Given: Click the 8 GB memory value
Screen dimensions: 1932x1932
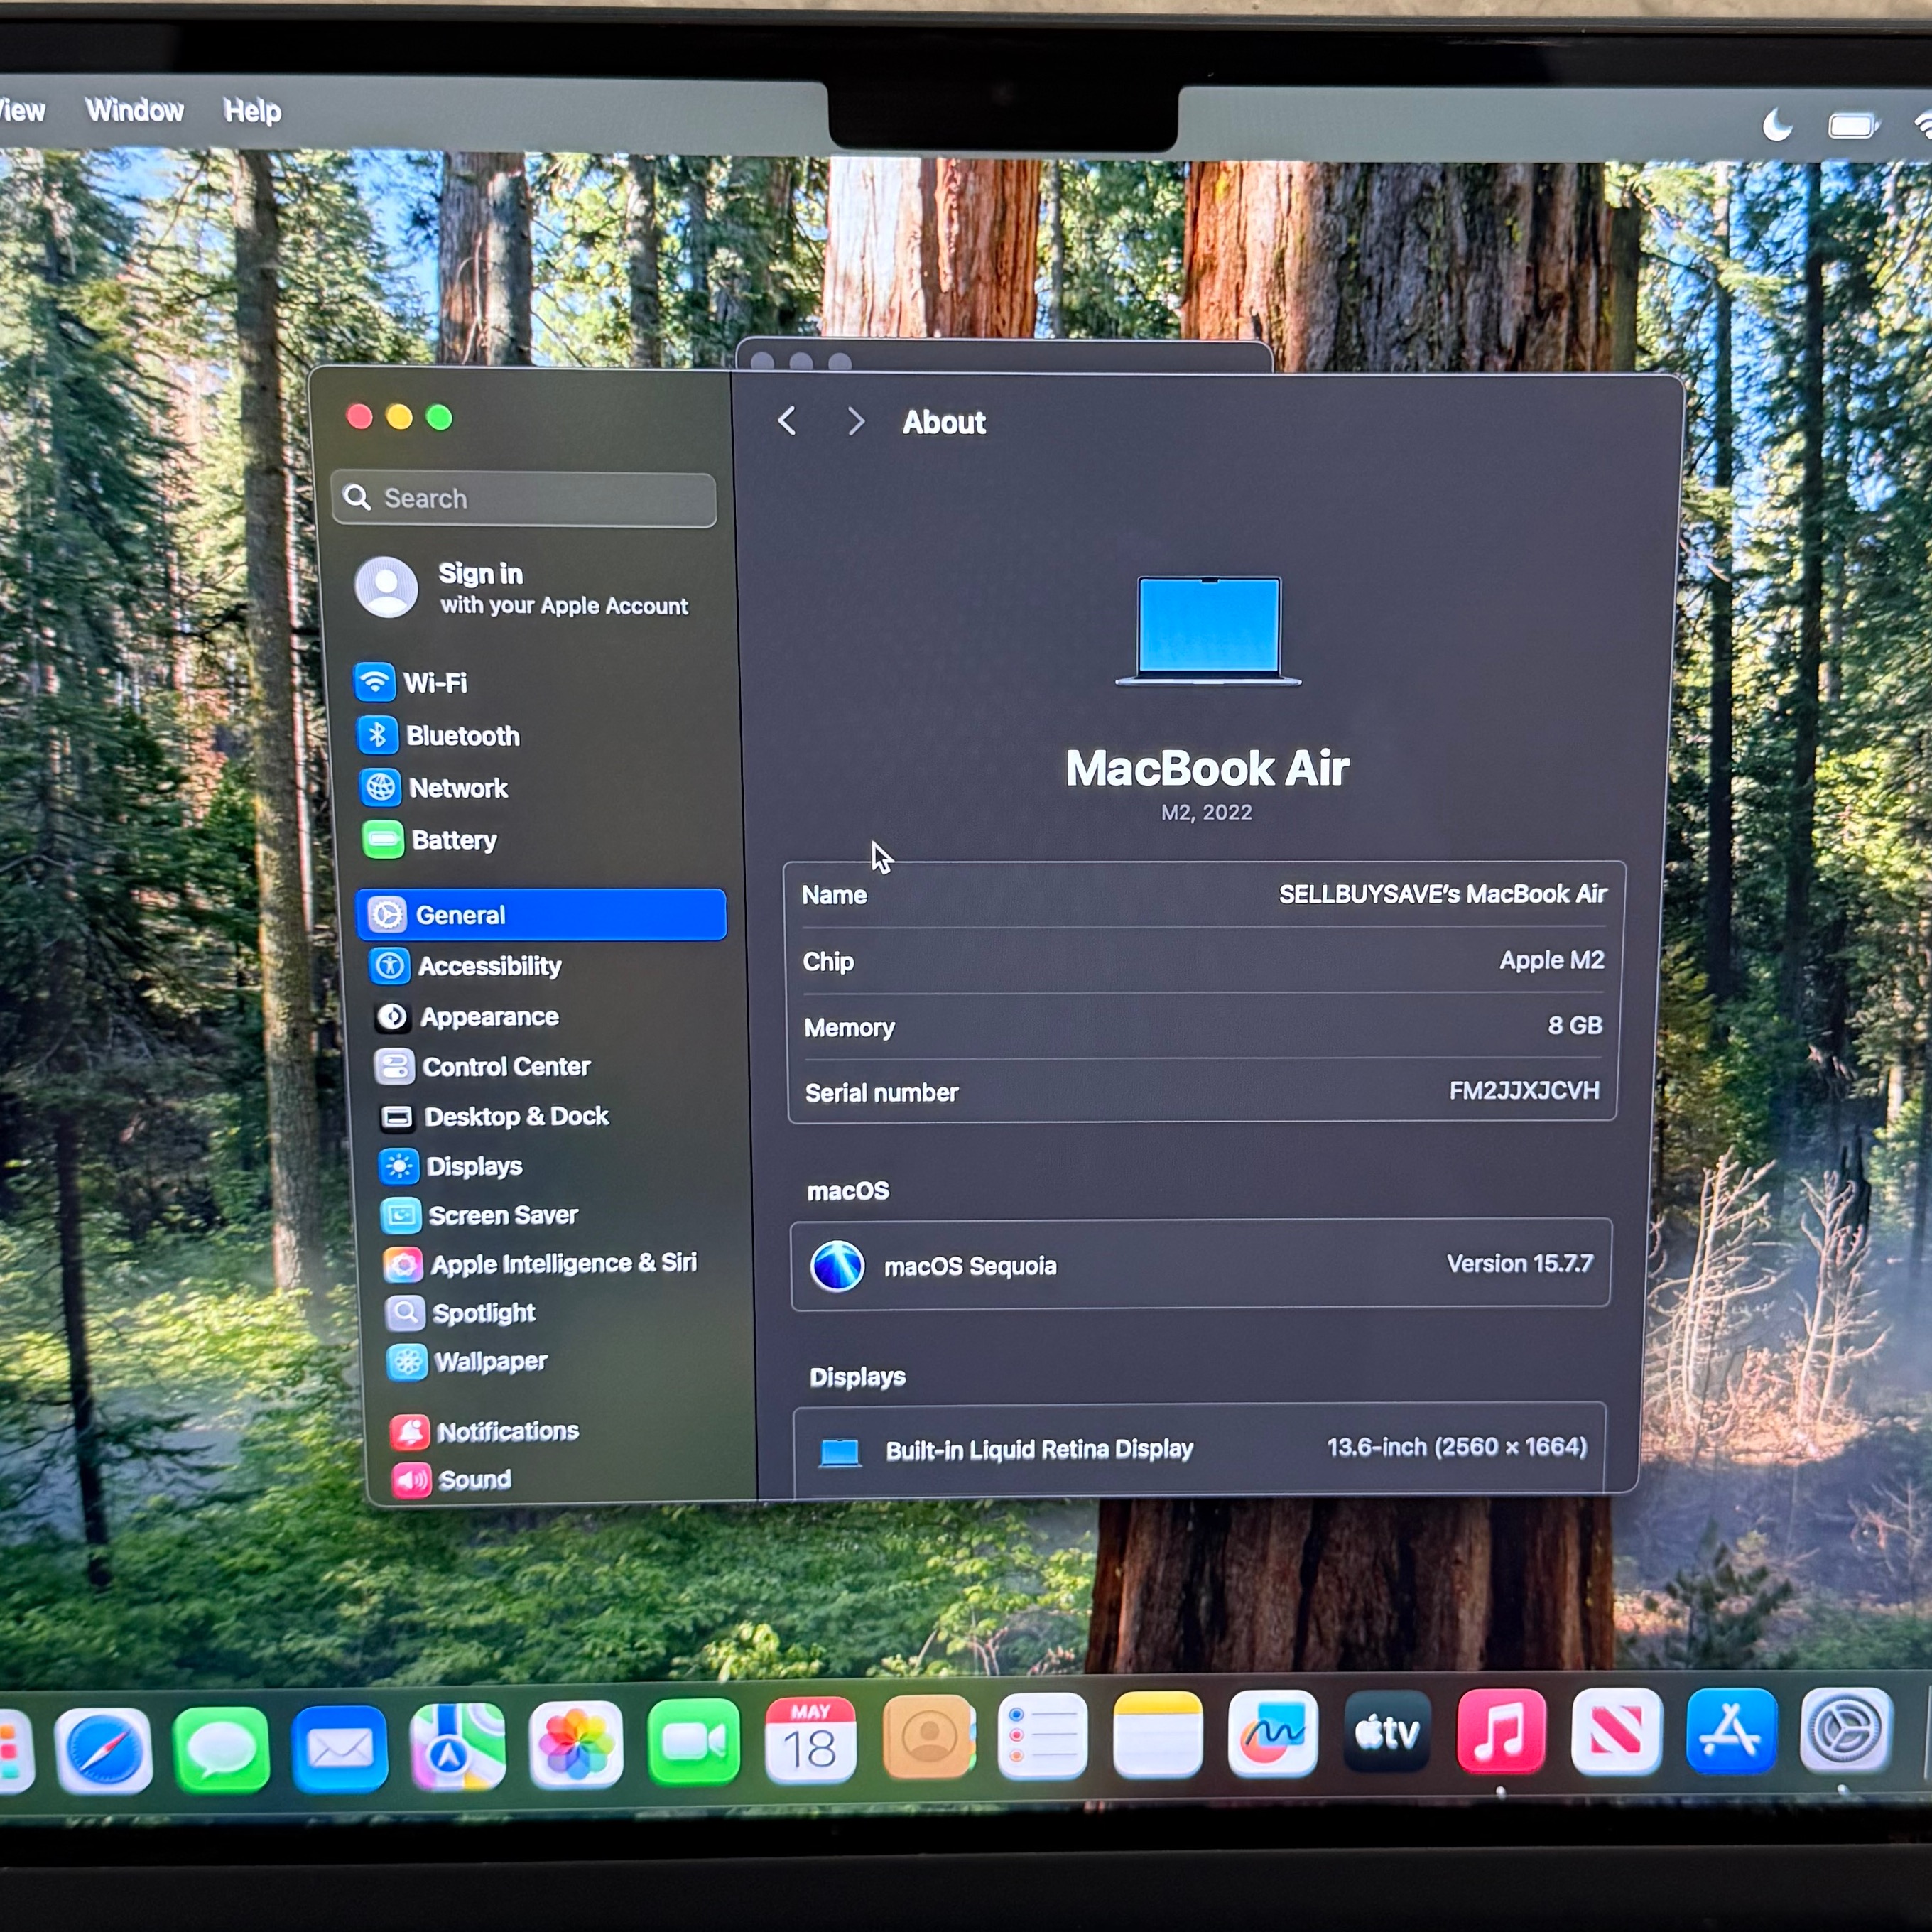Looking at the screenshot, I should tap(1575, 1025).
